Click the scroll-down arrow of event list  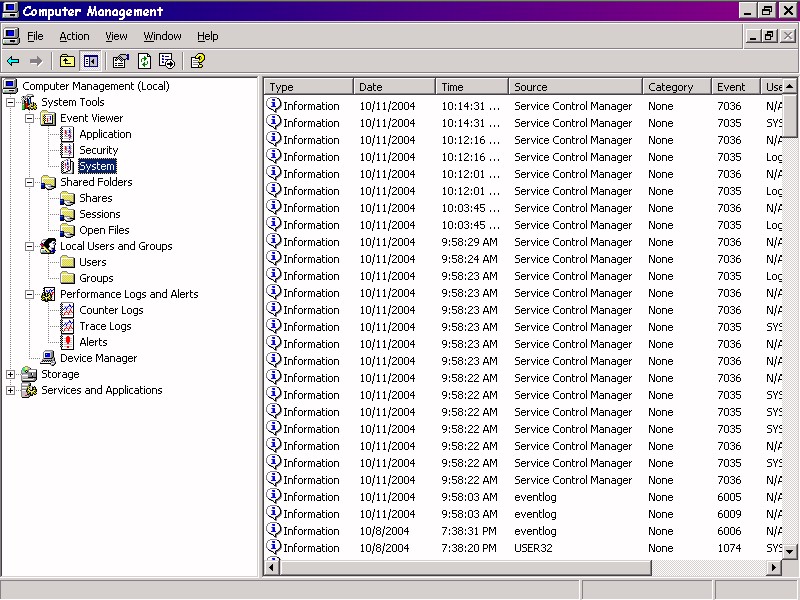[790, 551]
